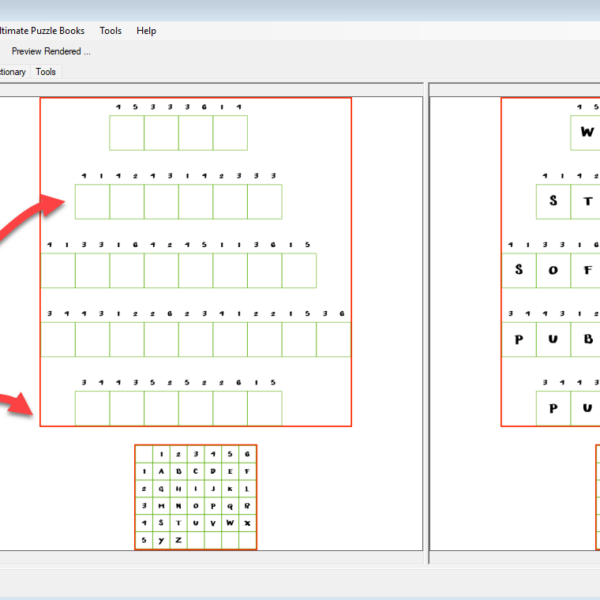Select the B box in solution panel
This screenshot has height=600, width=600.
[587, 339]
